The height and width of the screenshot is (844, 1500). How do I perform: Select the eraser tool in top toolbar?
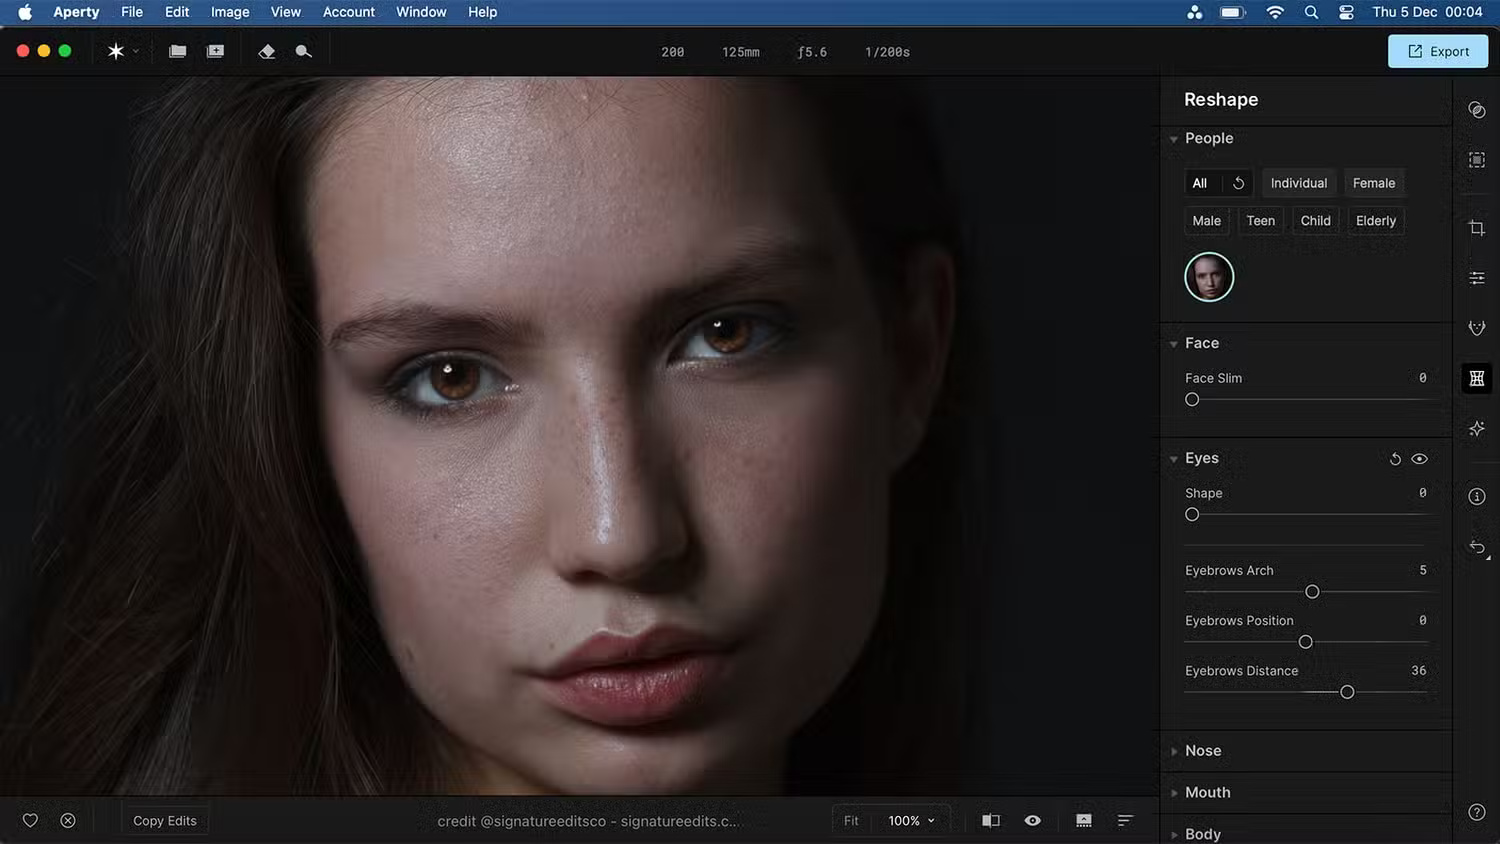[266, 51]
